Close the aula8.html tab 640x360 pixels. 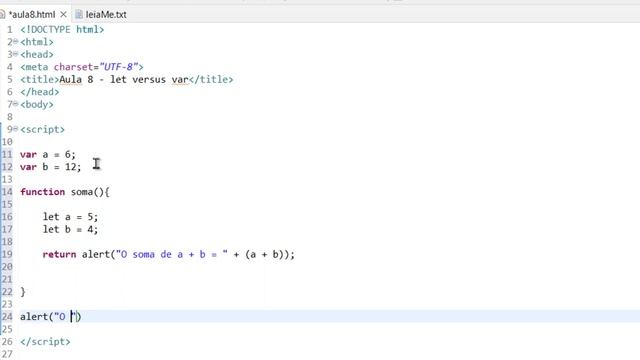(63, 15)
